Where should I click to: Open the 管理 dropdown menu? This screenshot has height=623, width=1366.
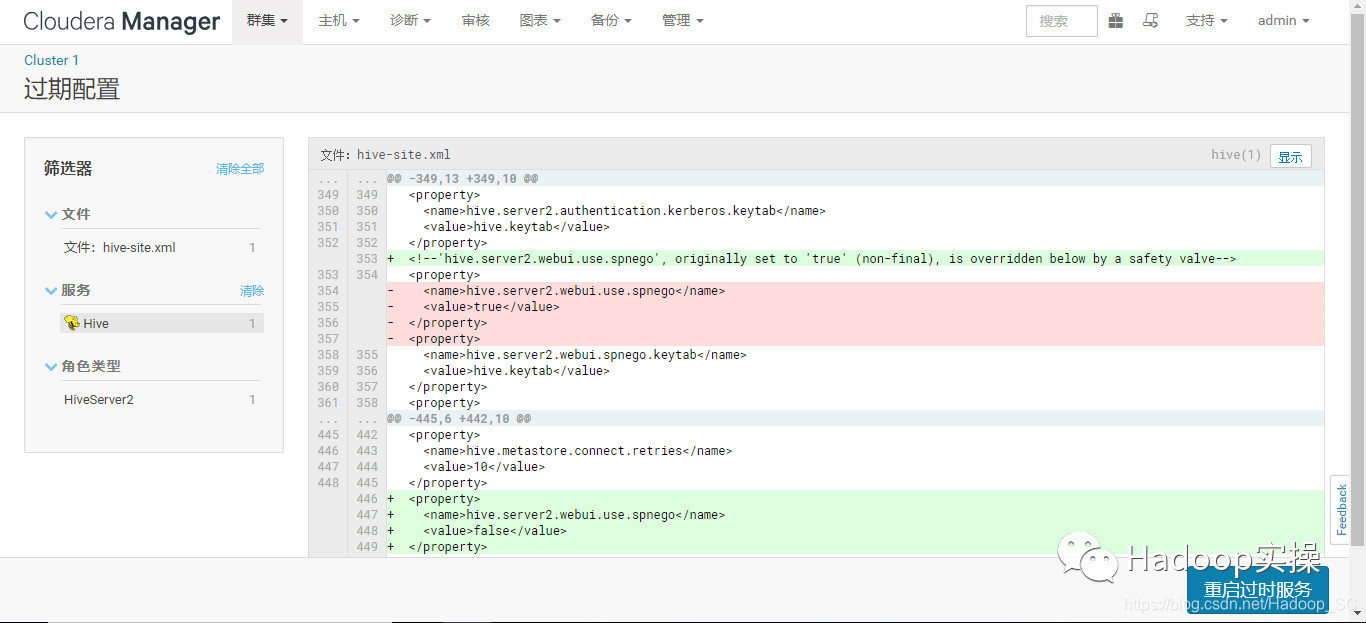click(x=683, y=21)
